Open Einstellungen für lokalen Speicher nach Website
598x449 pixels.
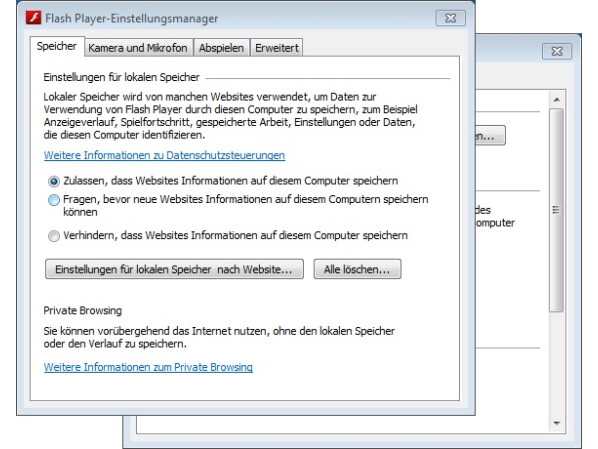(174, 269)
